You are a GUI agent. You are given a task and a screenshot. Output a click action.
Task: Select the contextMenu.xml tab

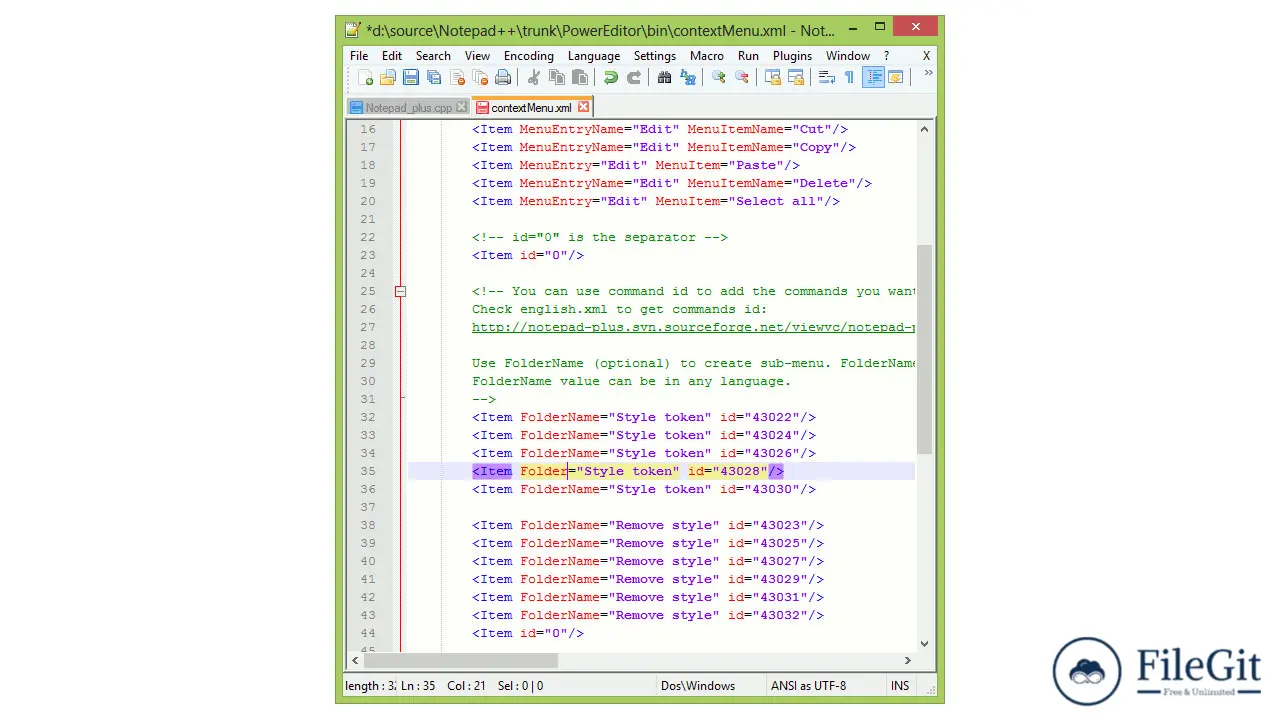click(x=531, y=108)
